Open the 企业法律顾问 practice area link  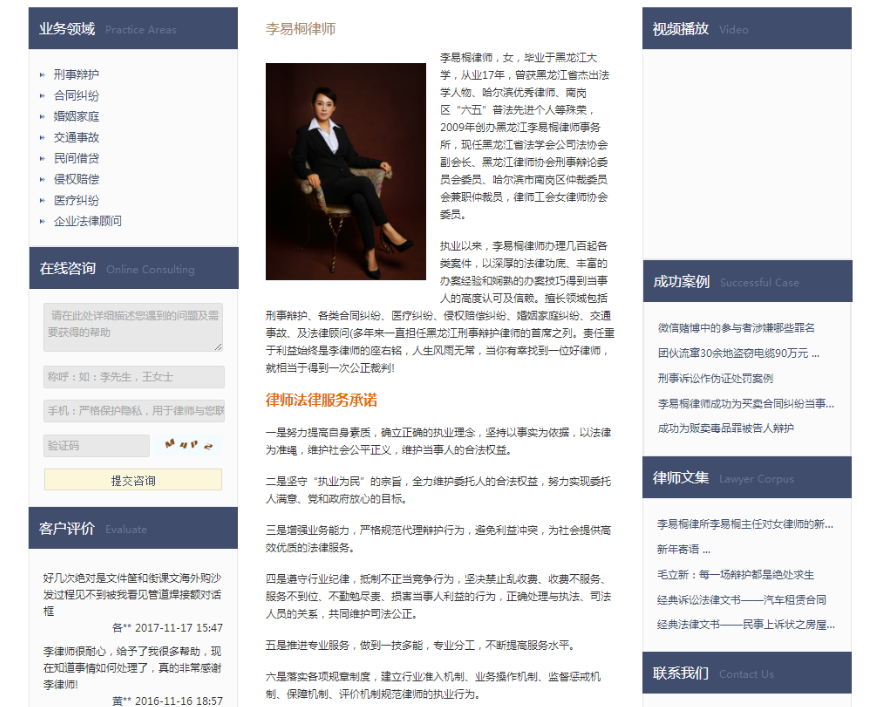tap(88, 221)
